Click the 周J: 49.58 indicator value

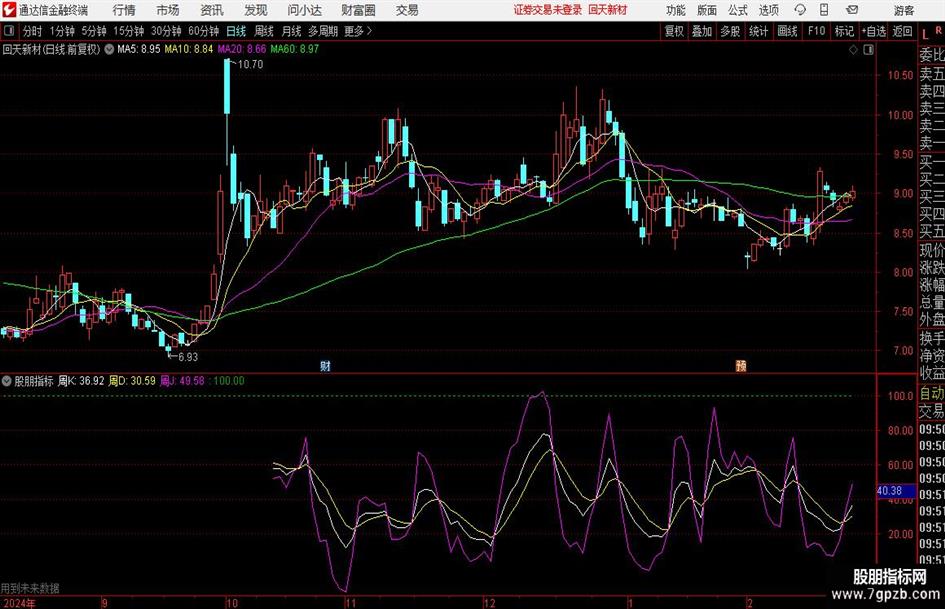[x=183, y=381]
